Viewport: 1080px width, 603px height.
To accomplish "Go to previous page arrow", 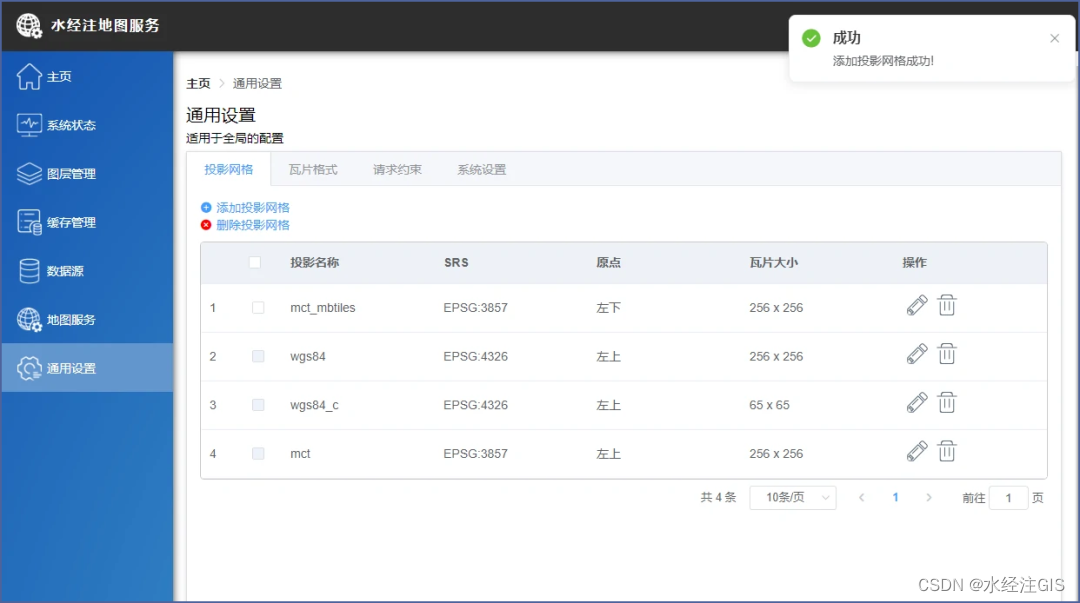I will coord(861,498).
